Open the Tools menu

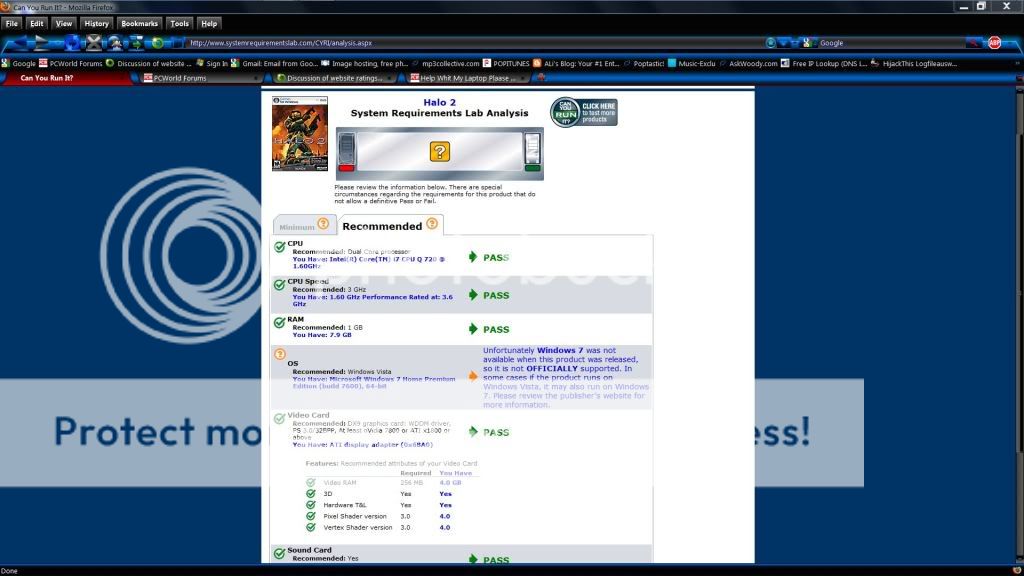tap(179, 24)
